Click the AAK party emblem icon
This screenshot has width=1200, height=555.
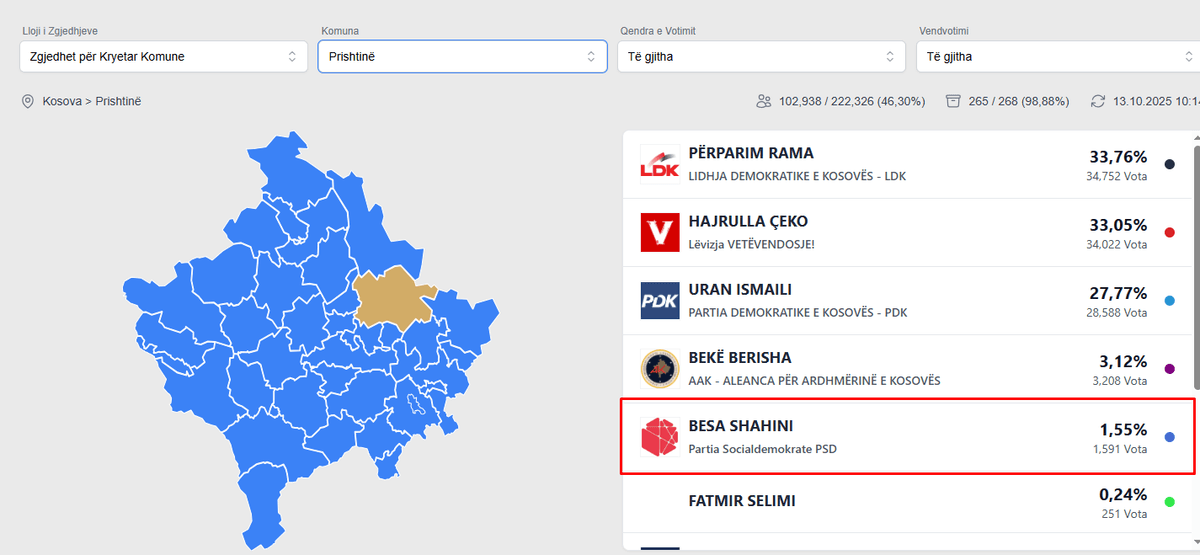[660, 368]
